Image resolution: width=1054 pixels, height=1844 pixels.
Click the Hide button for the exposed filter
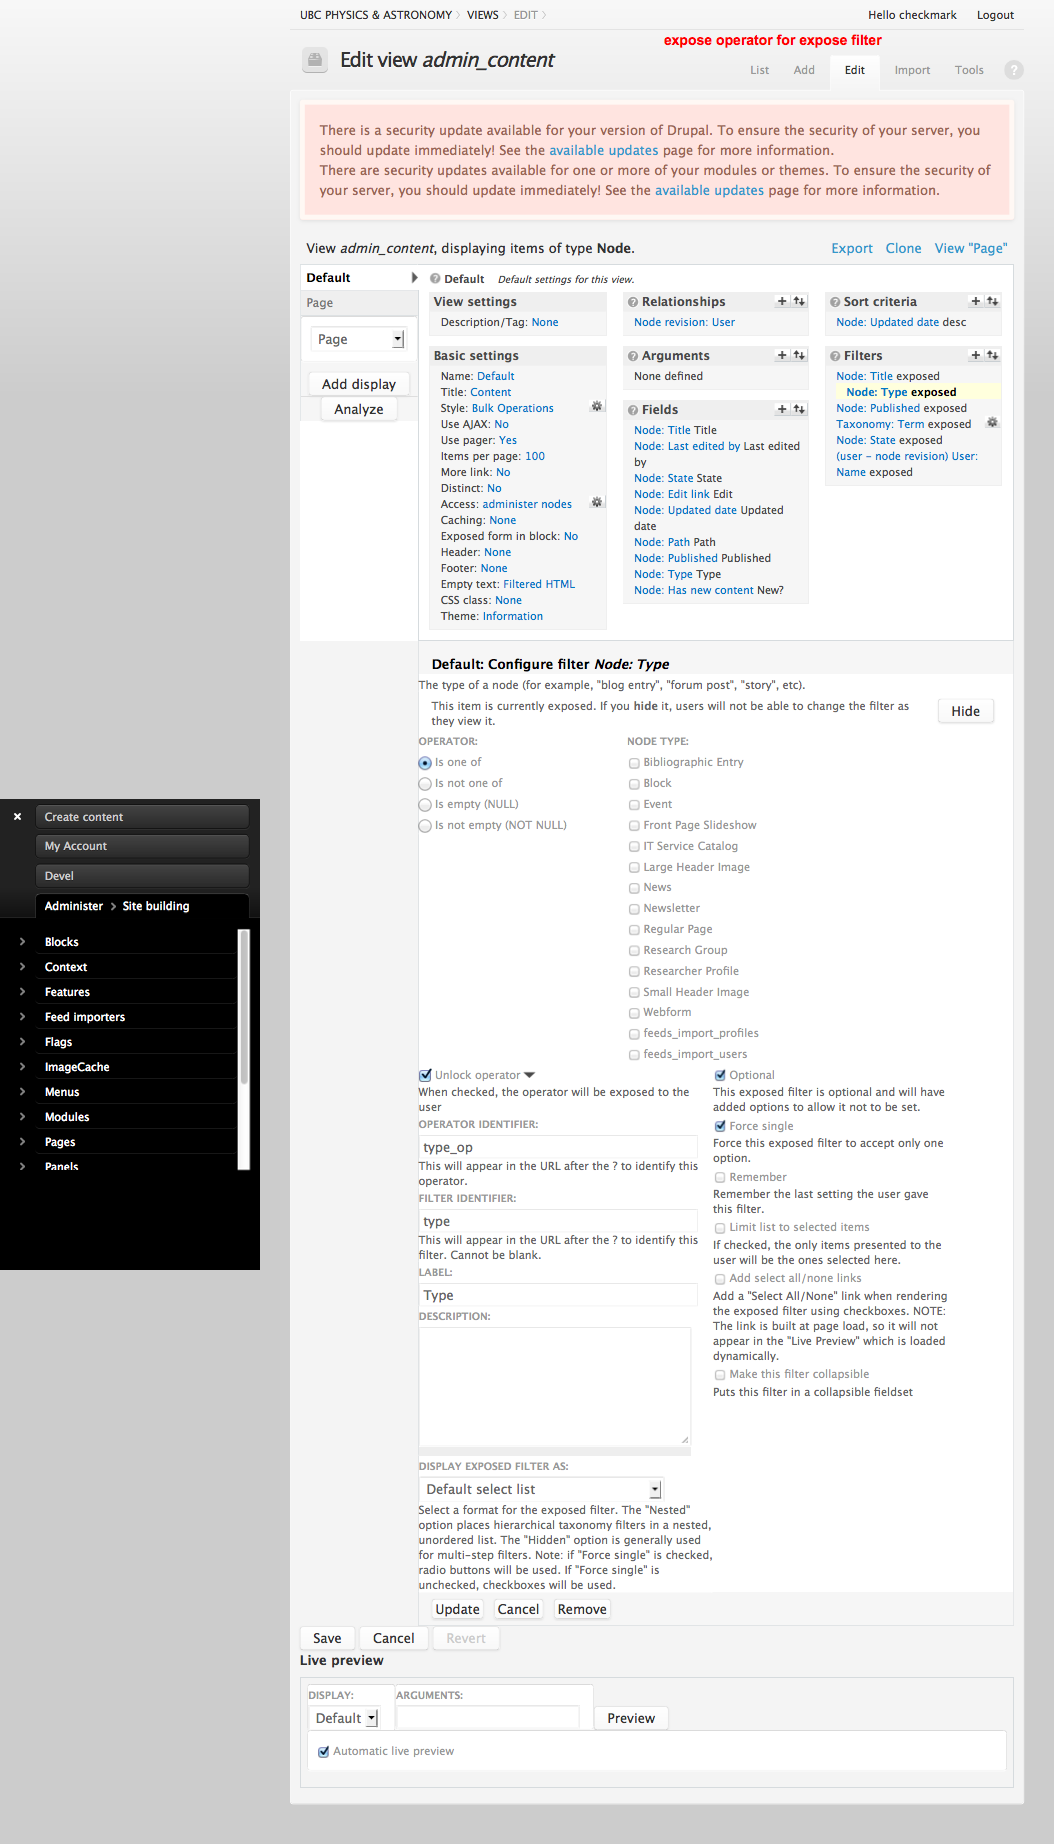(965, 711)
